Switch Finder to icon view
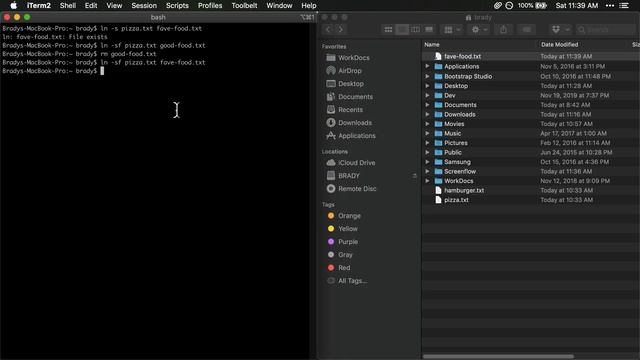This screenshot has height=360, width=640. 388,29
